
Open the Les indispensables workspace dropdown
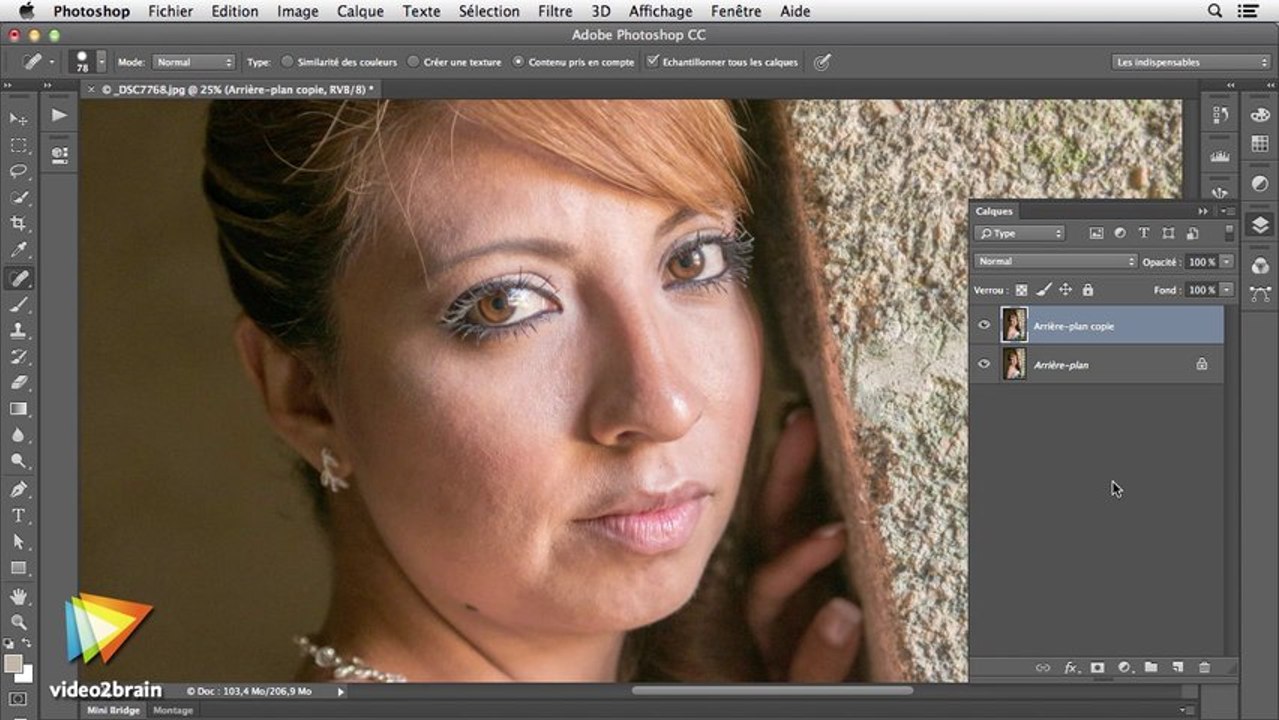pos(1191,62)
